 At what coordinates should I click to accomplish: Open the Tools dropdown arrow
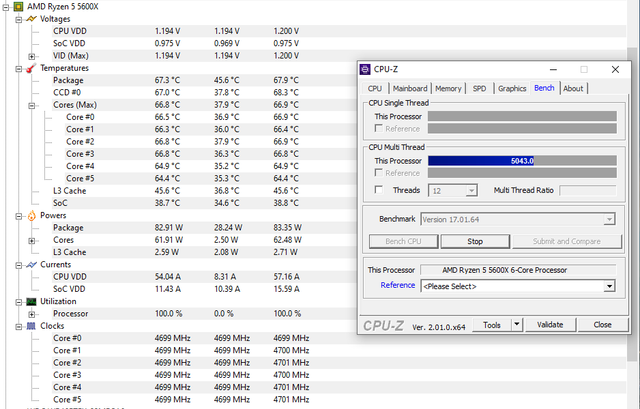[517, 325]
